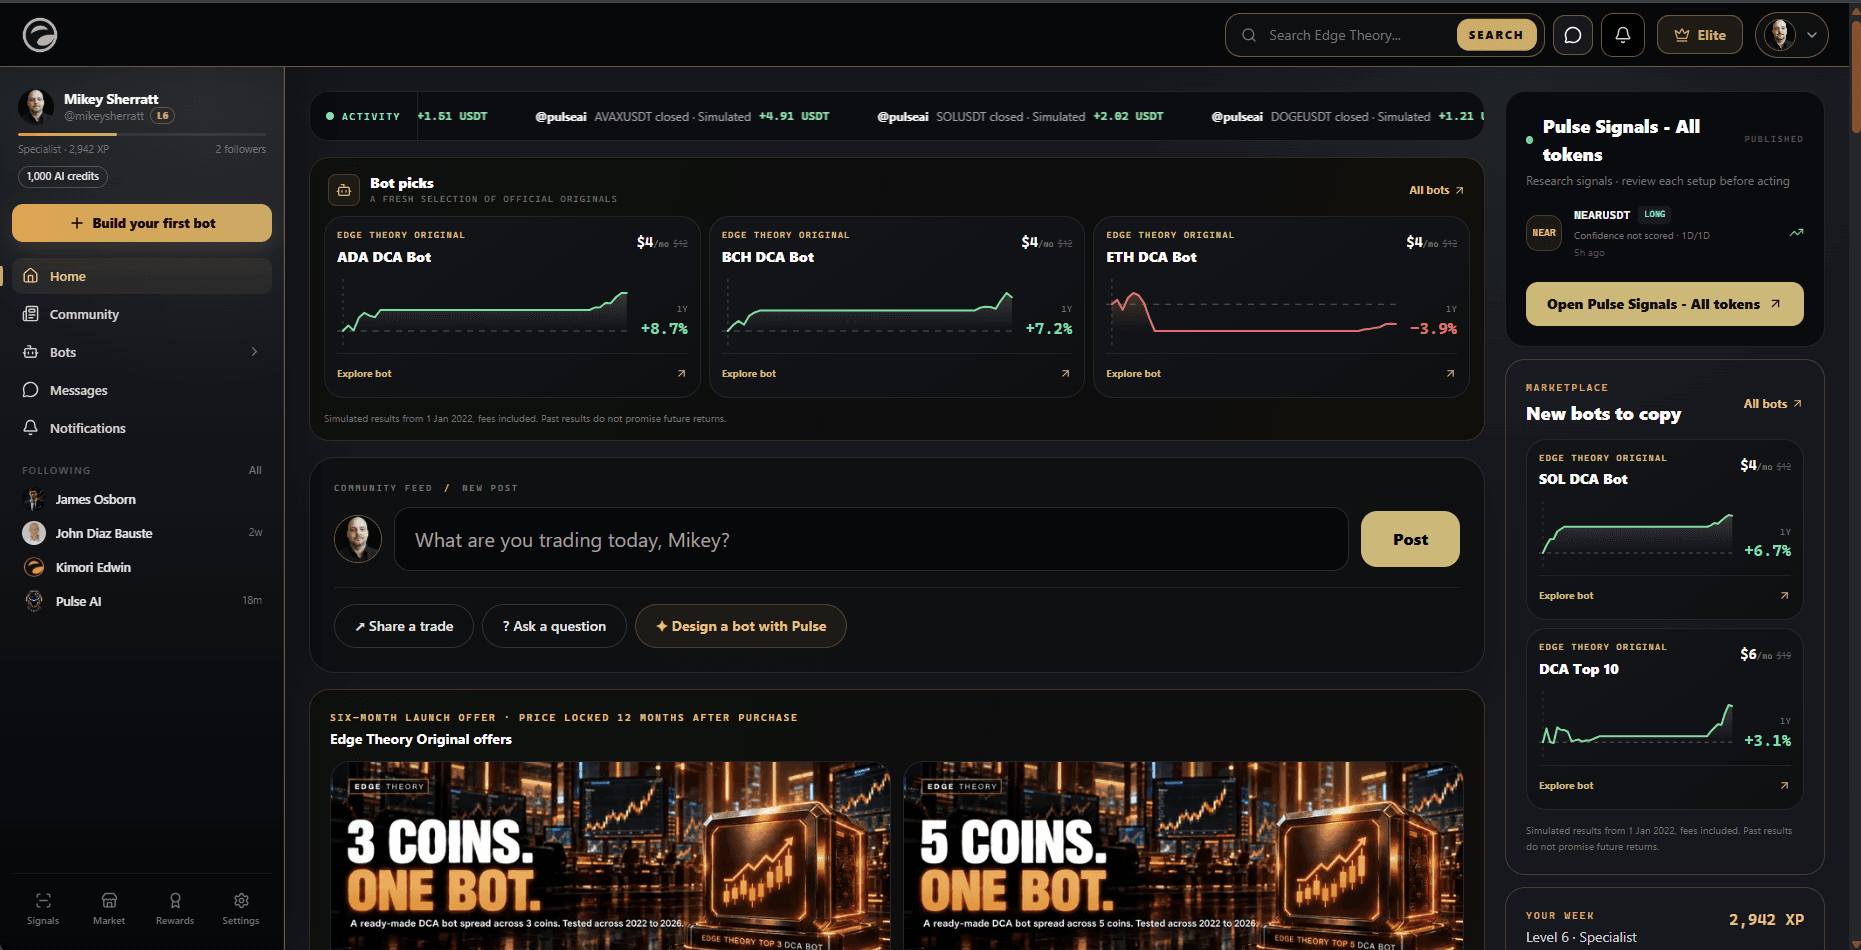1861x950 pixels.
Task: Click the 1,000 AI credits badge
Action: click(63, 176)
